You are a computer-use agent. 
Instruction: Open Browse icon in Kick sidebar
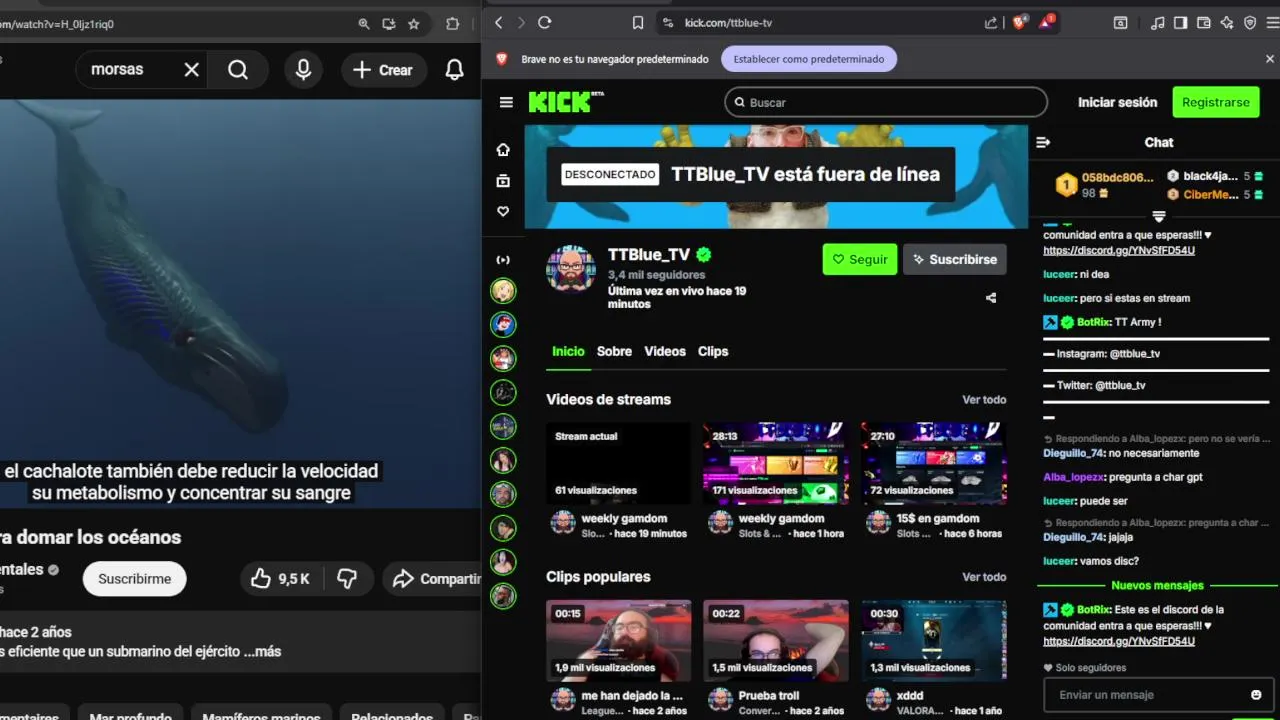(503, 181)
